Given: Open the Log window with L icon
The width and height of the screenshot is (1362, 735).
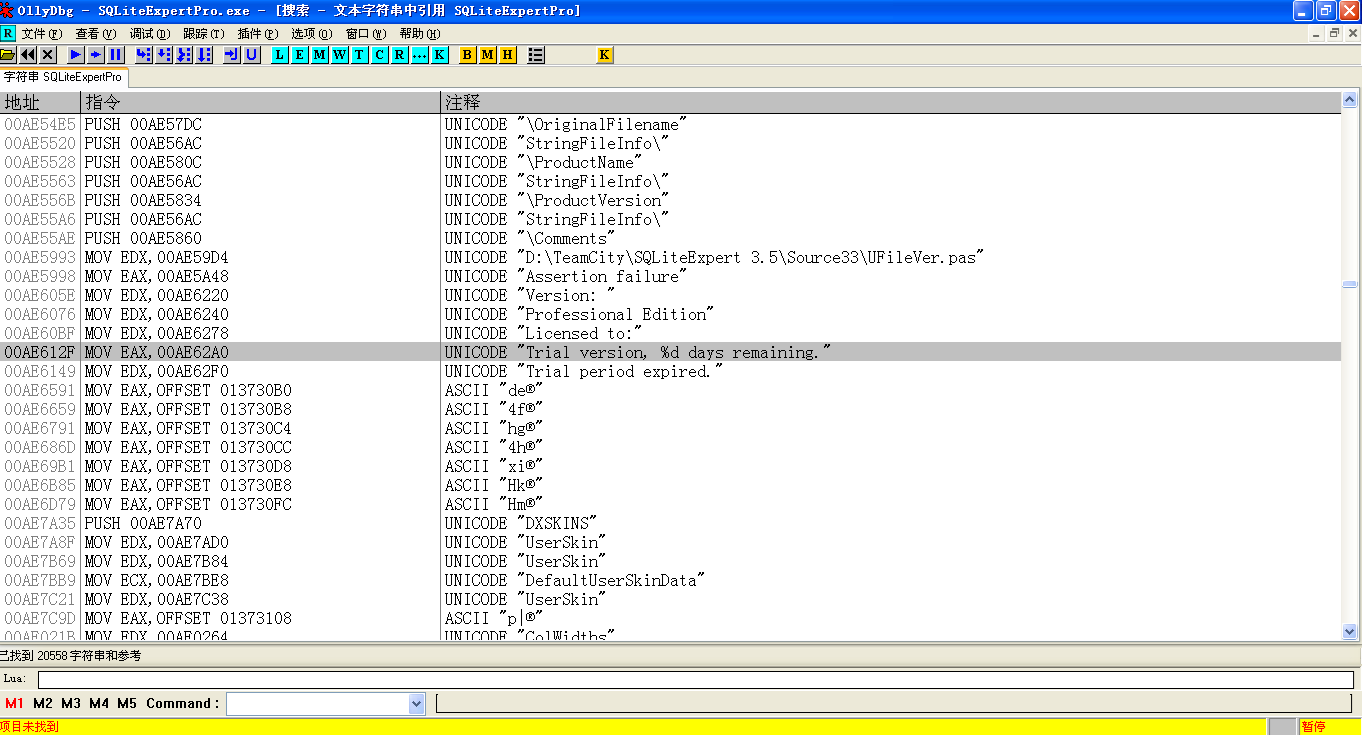Looking at the screenshot, I should pyautogui.click(x=280, y=55).
